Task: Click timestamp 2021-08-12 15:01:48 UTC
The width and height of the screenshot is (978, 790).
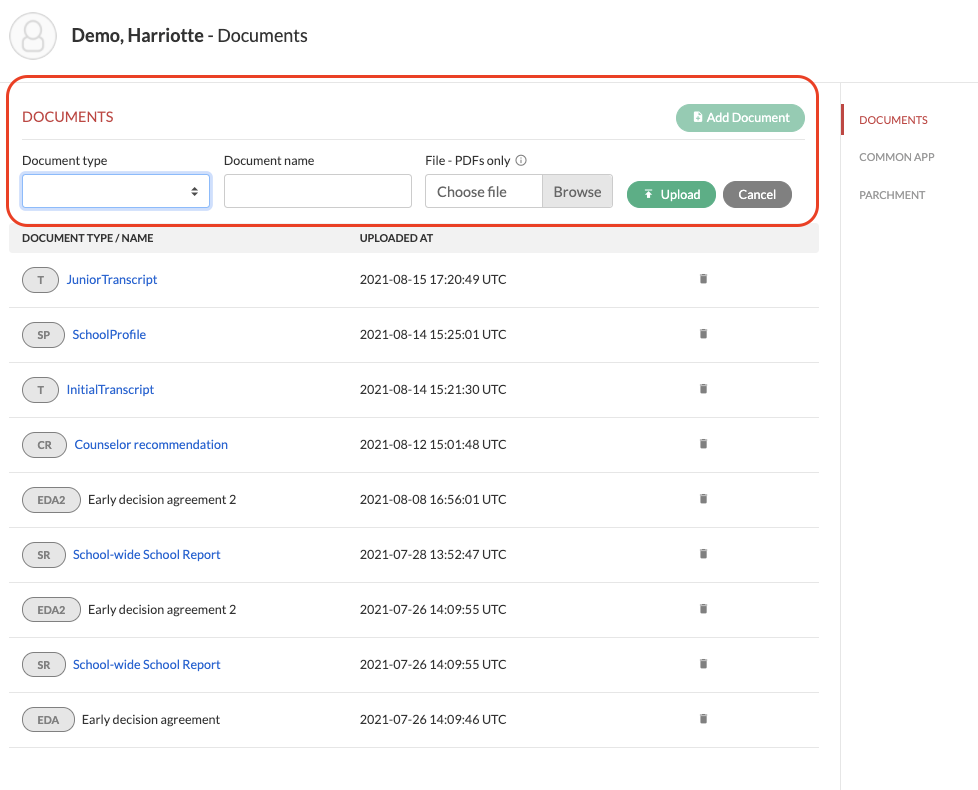Action: click(x=433, y=445)
